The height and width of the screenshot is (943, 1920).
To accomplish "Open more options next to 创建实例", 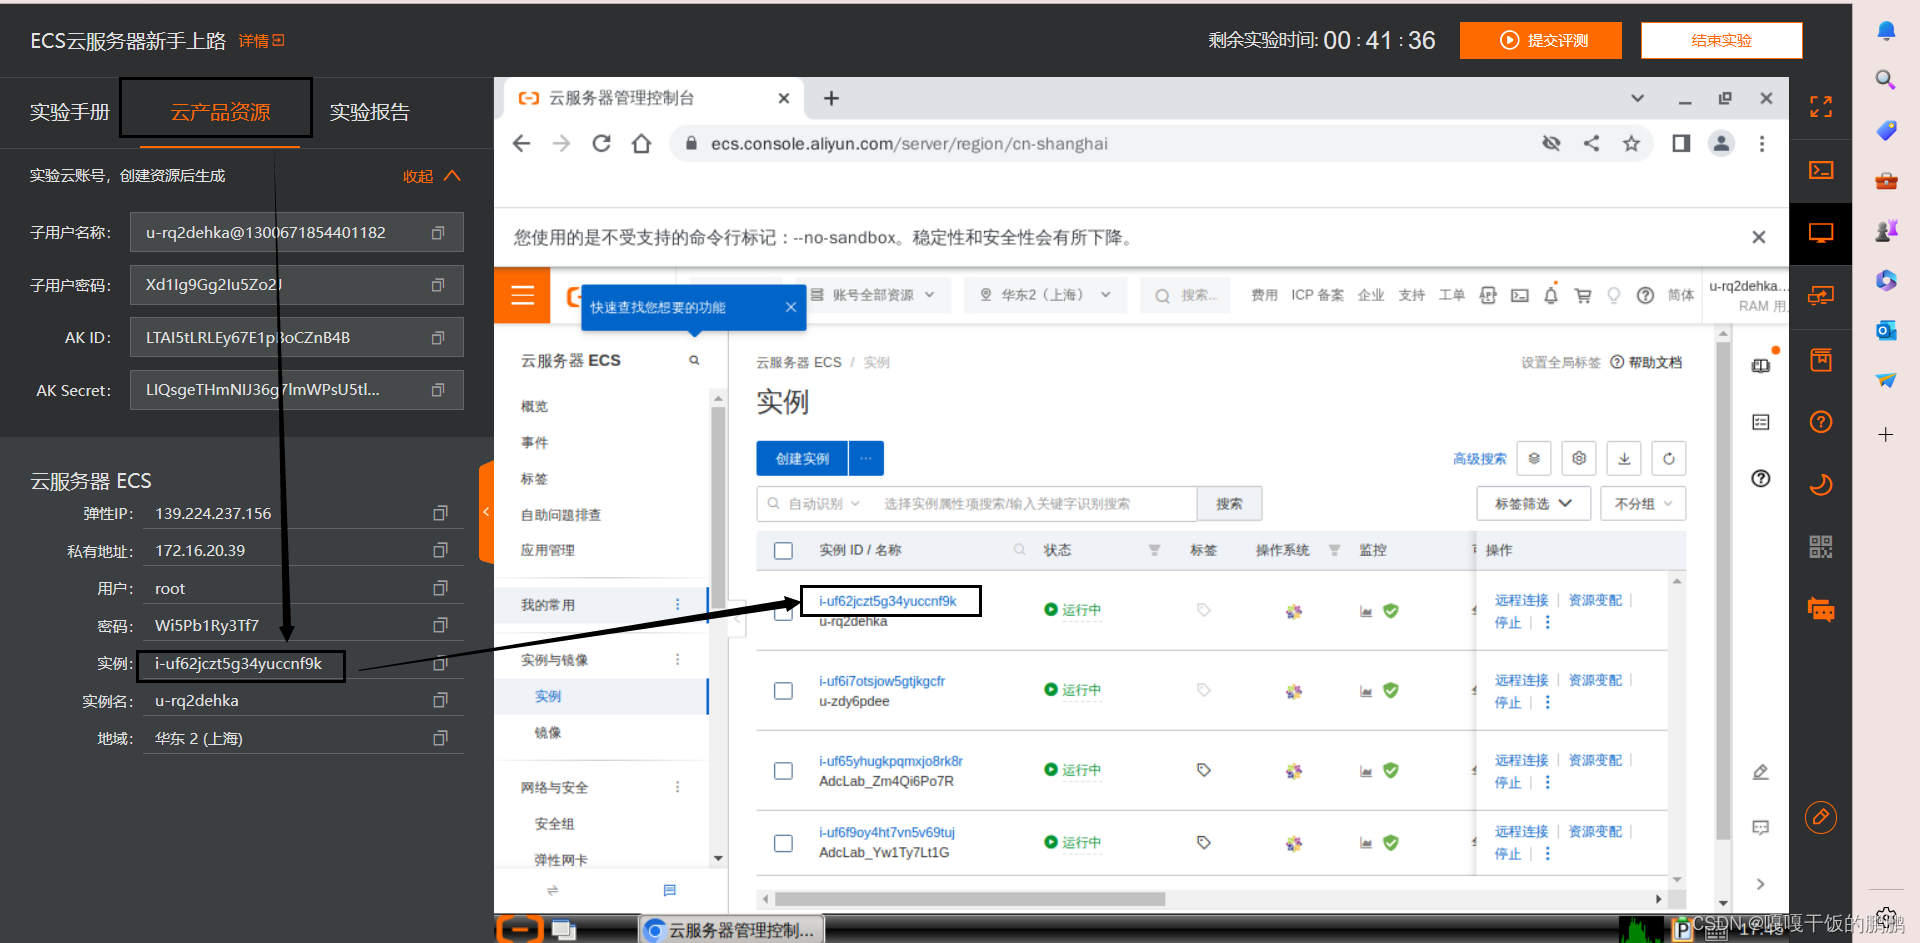I will point(866,458).
